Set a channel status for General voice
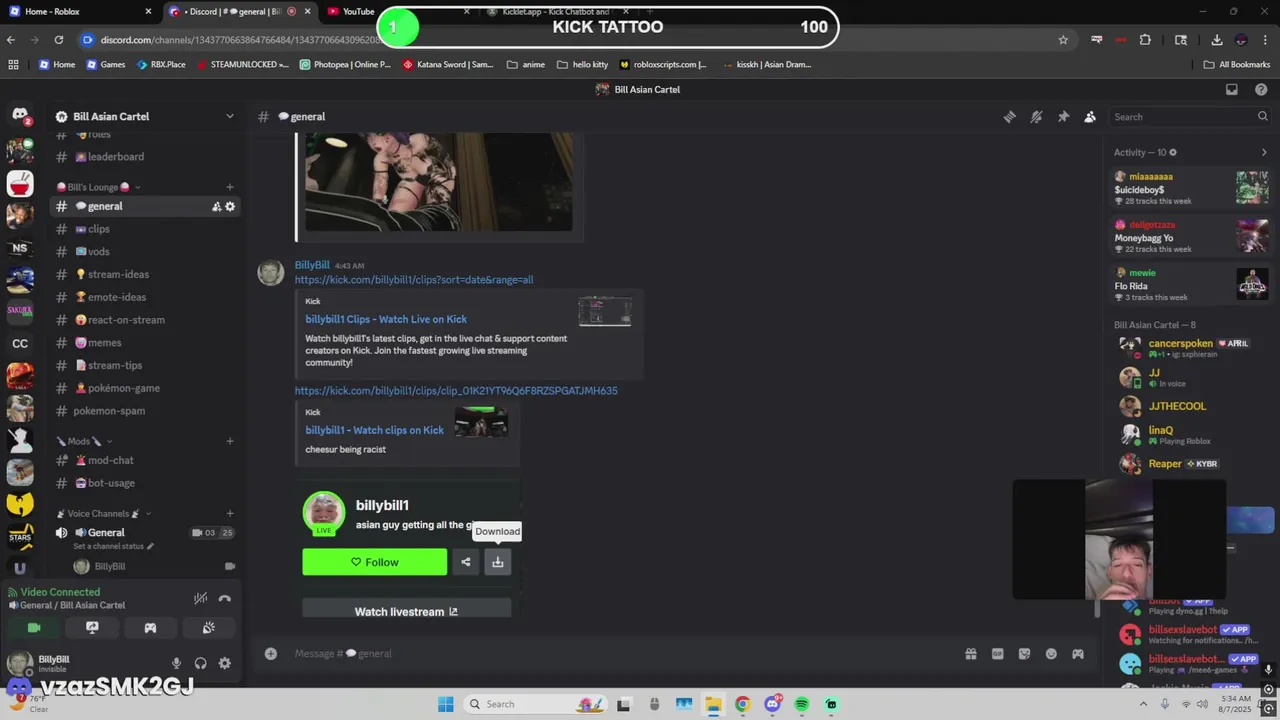 point(114,546)
